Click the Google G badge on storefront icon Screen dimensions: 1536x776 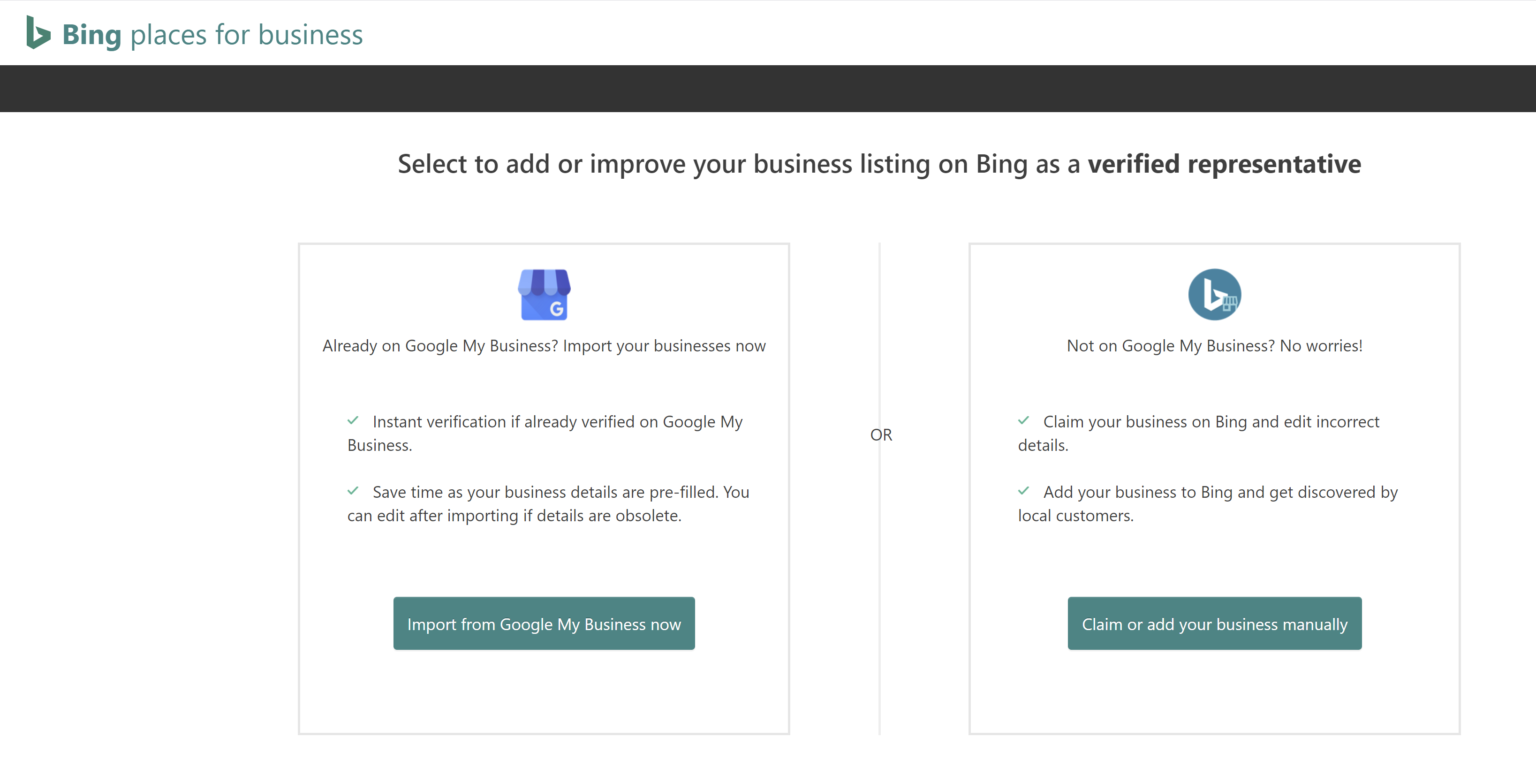coord(558,306)
